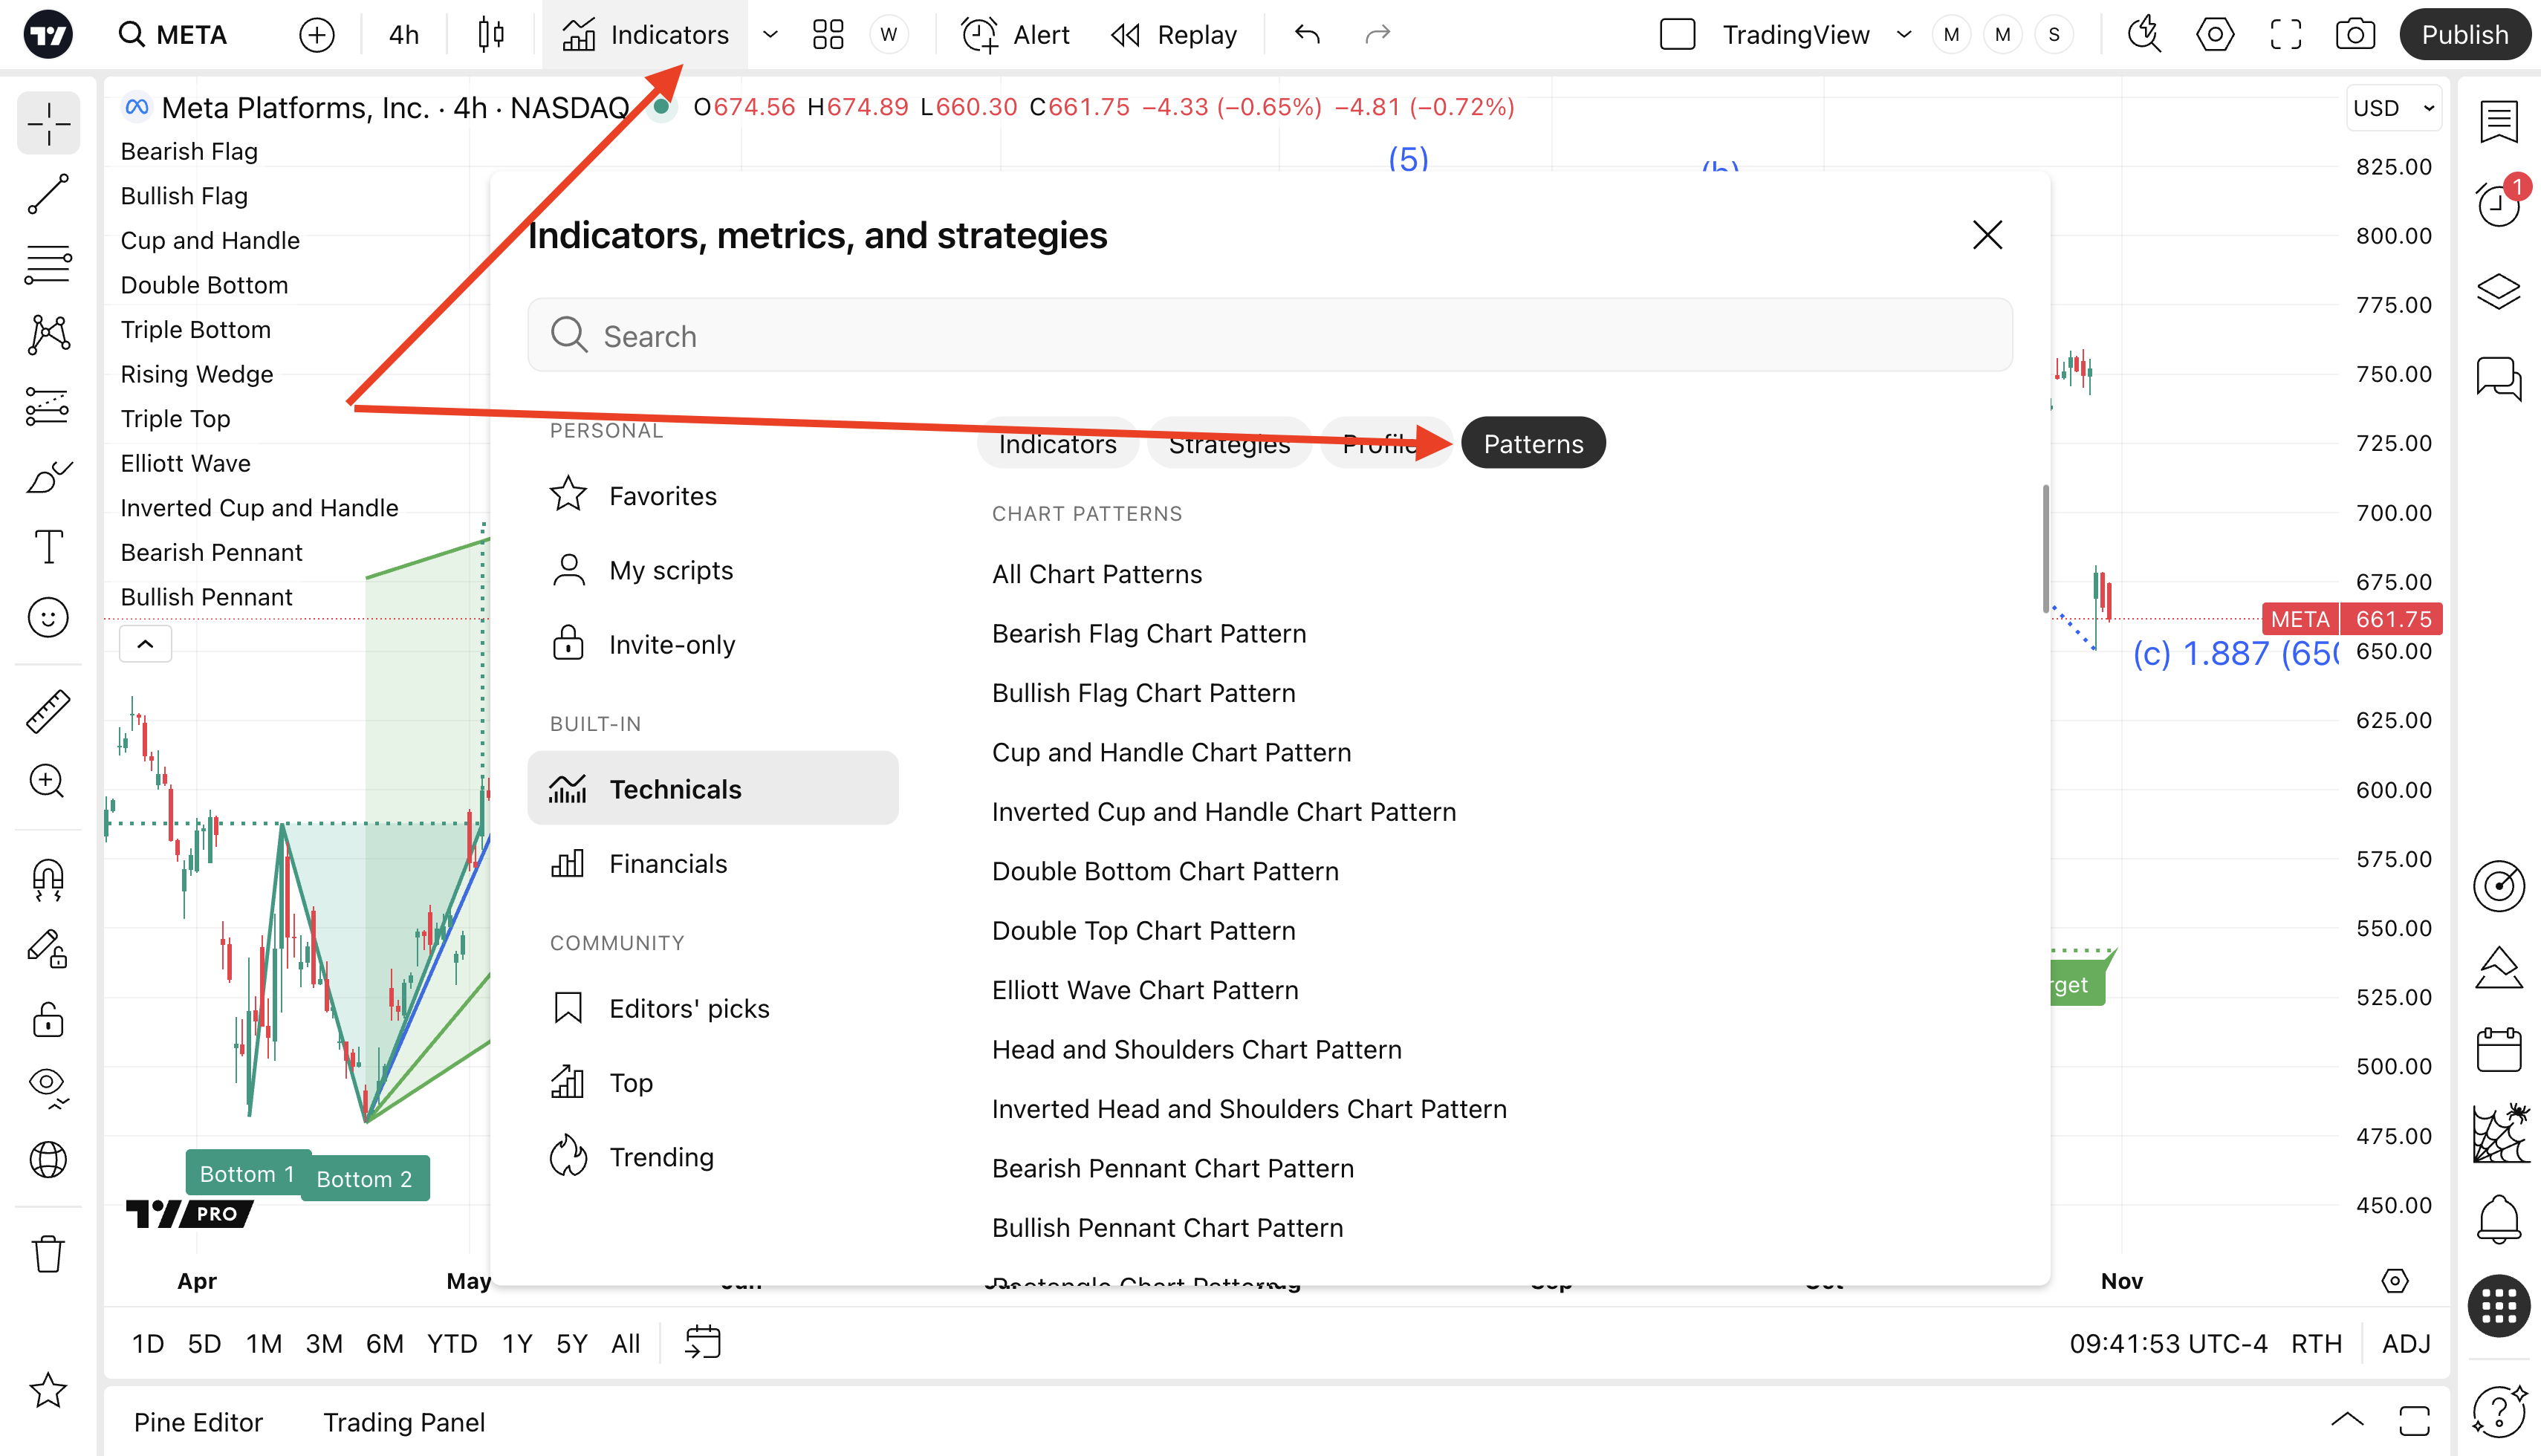2541x1456 pixels.
Task: Open the Fibonacci retracement tool group
Action: click(x=48, y=265)
